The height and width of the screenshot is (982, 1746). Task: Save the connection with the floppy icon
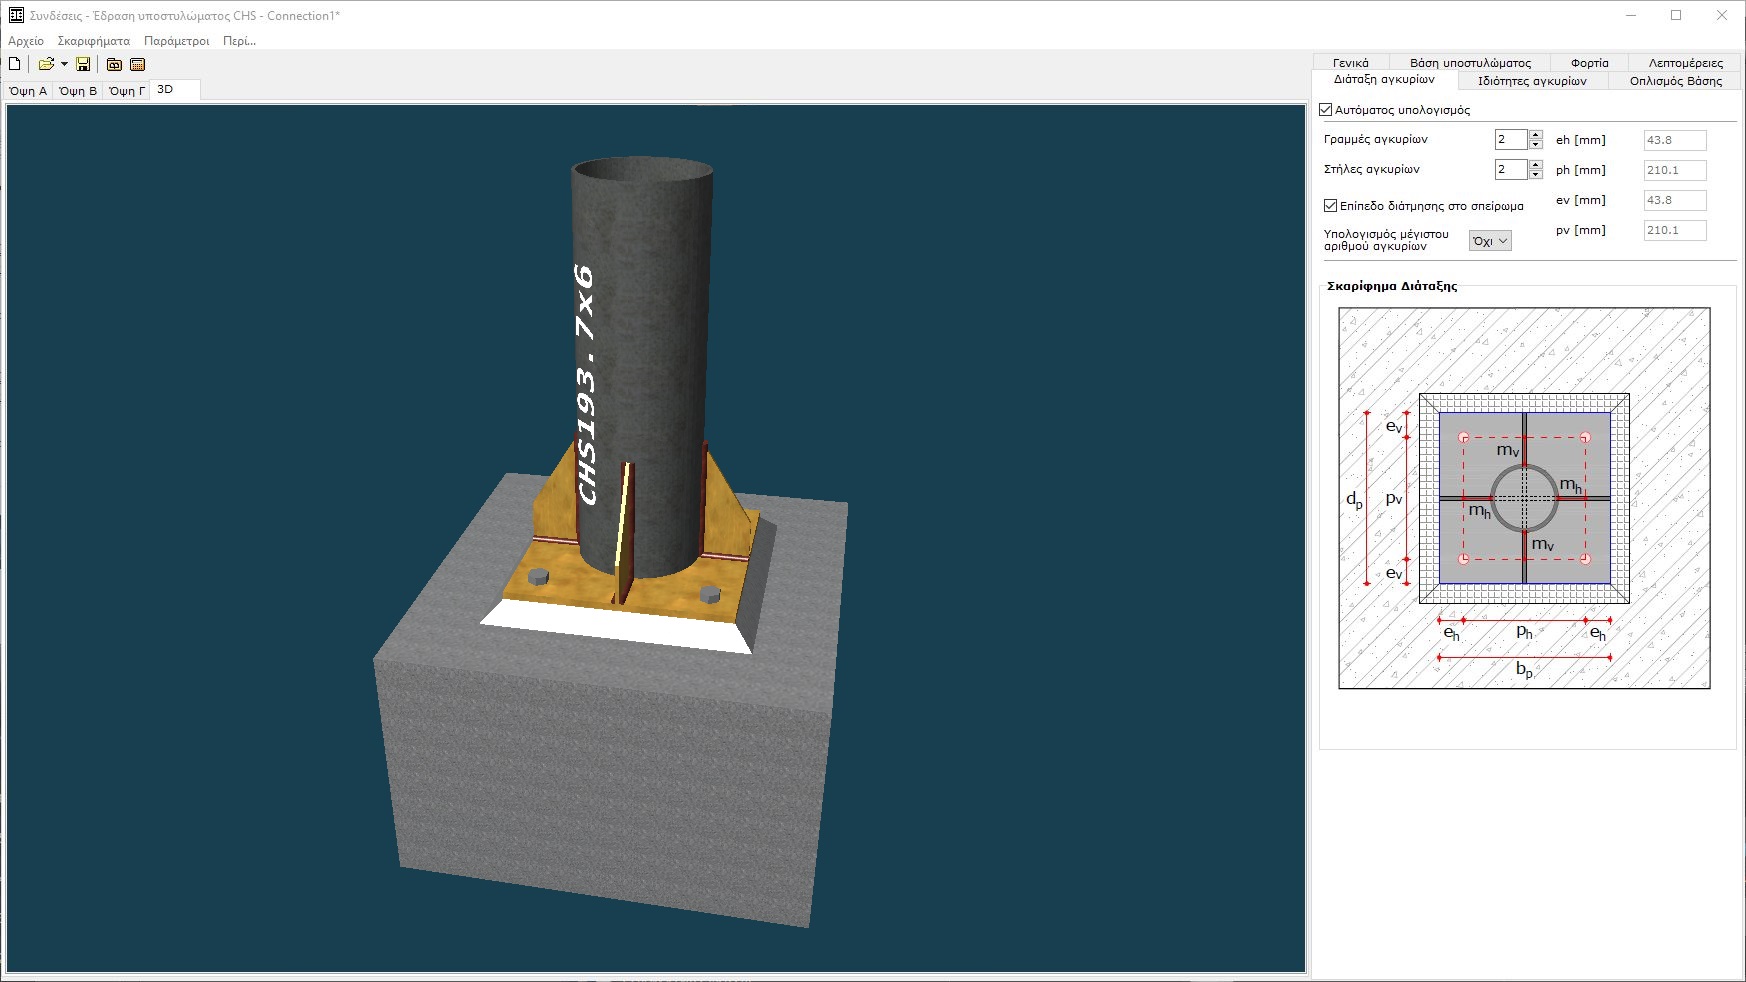pos(83,64)
